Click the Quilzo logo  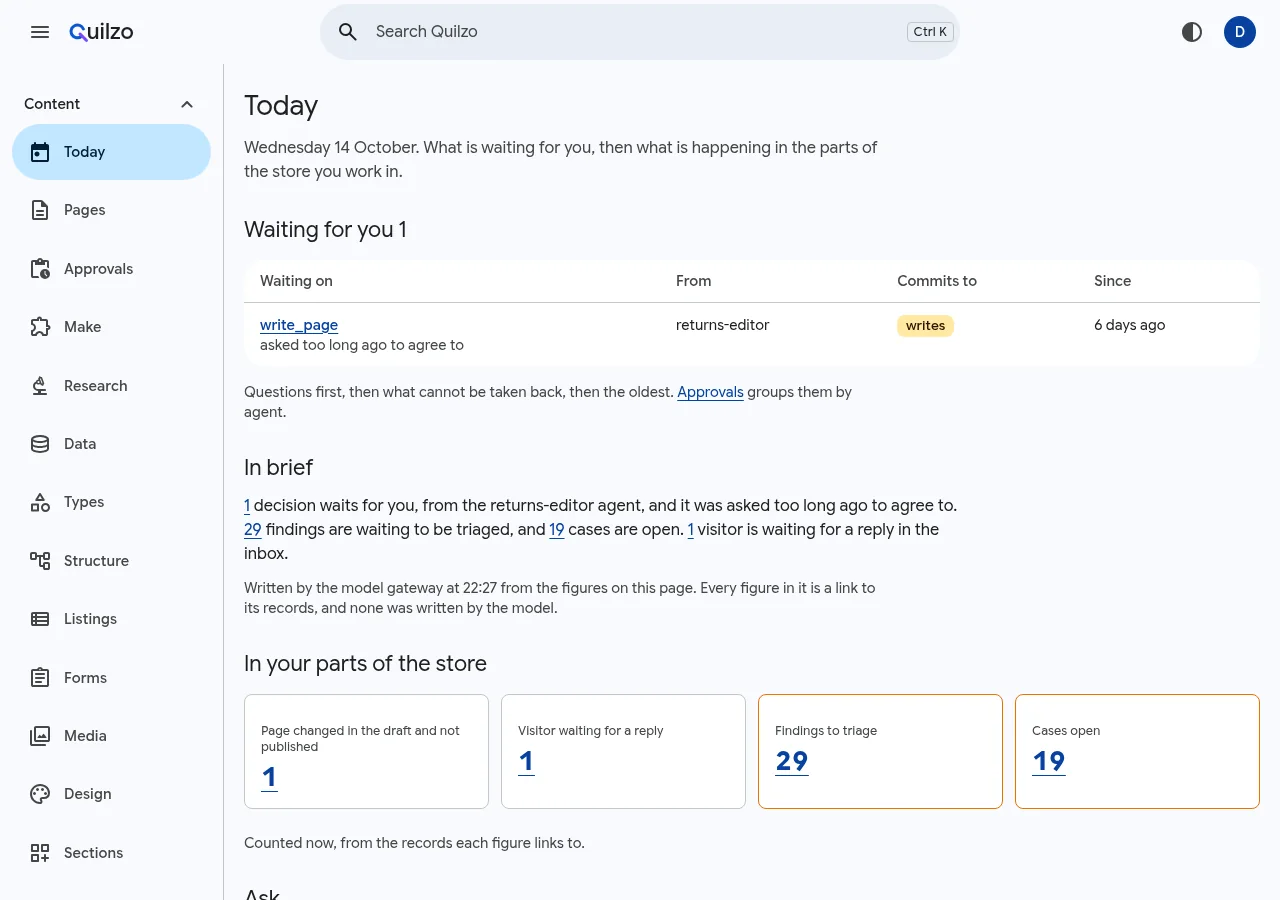[101, 32]
